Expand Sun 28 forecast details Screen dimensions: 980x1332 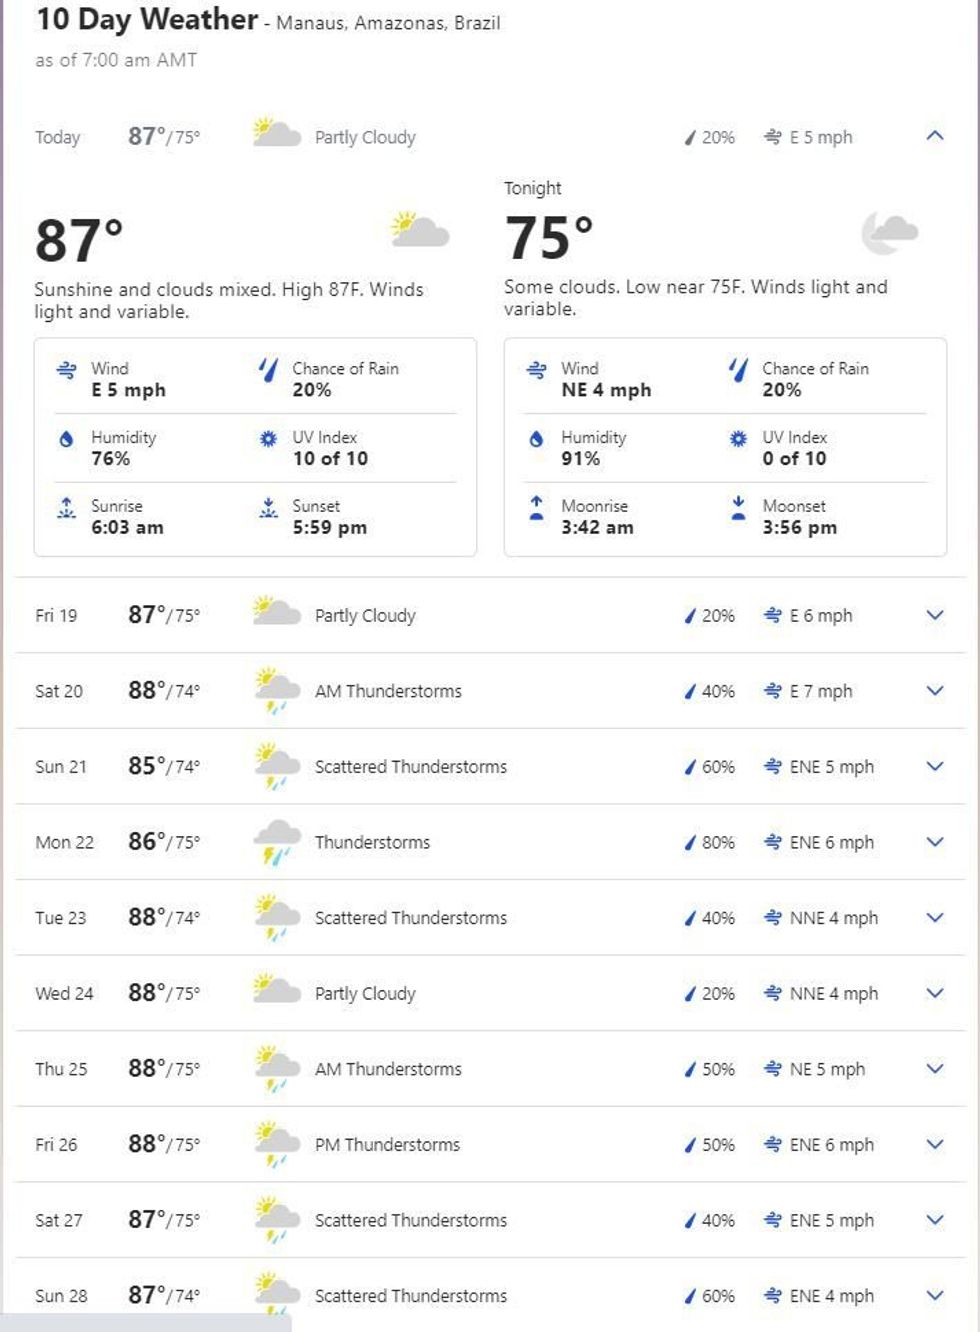[x=934, y=1295]
